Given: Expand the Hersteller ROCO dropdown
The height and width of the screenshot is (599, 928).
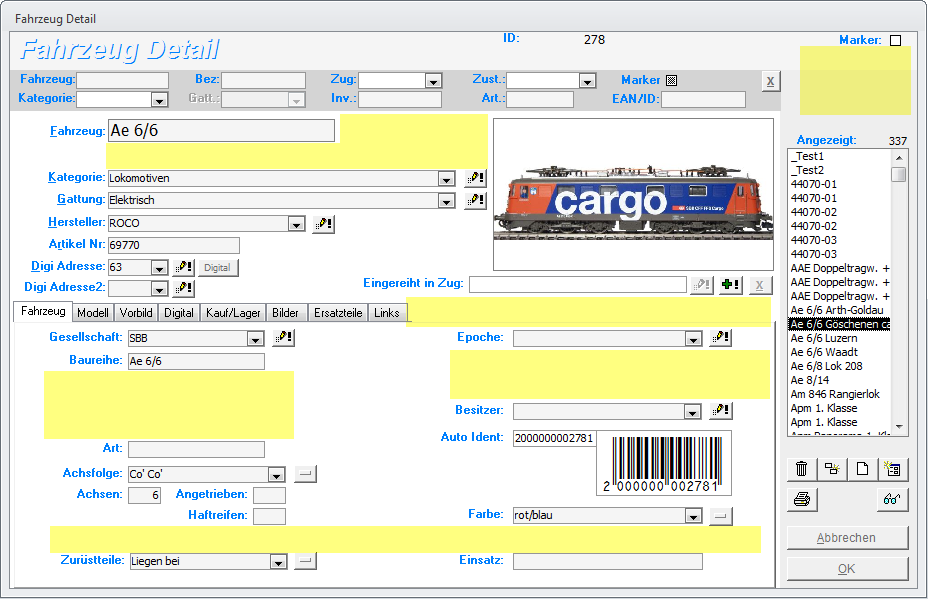Looking at the screenshot, I should 297,224.
